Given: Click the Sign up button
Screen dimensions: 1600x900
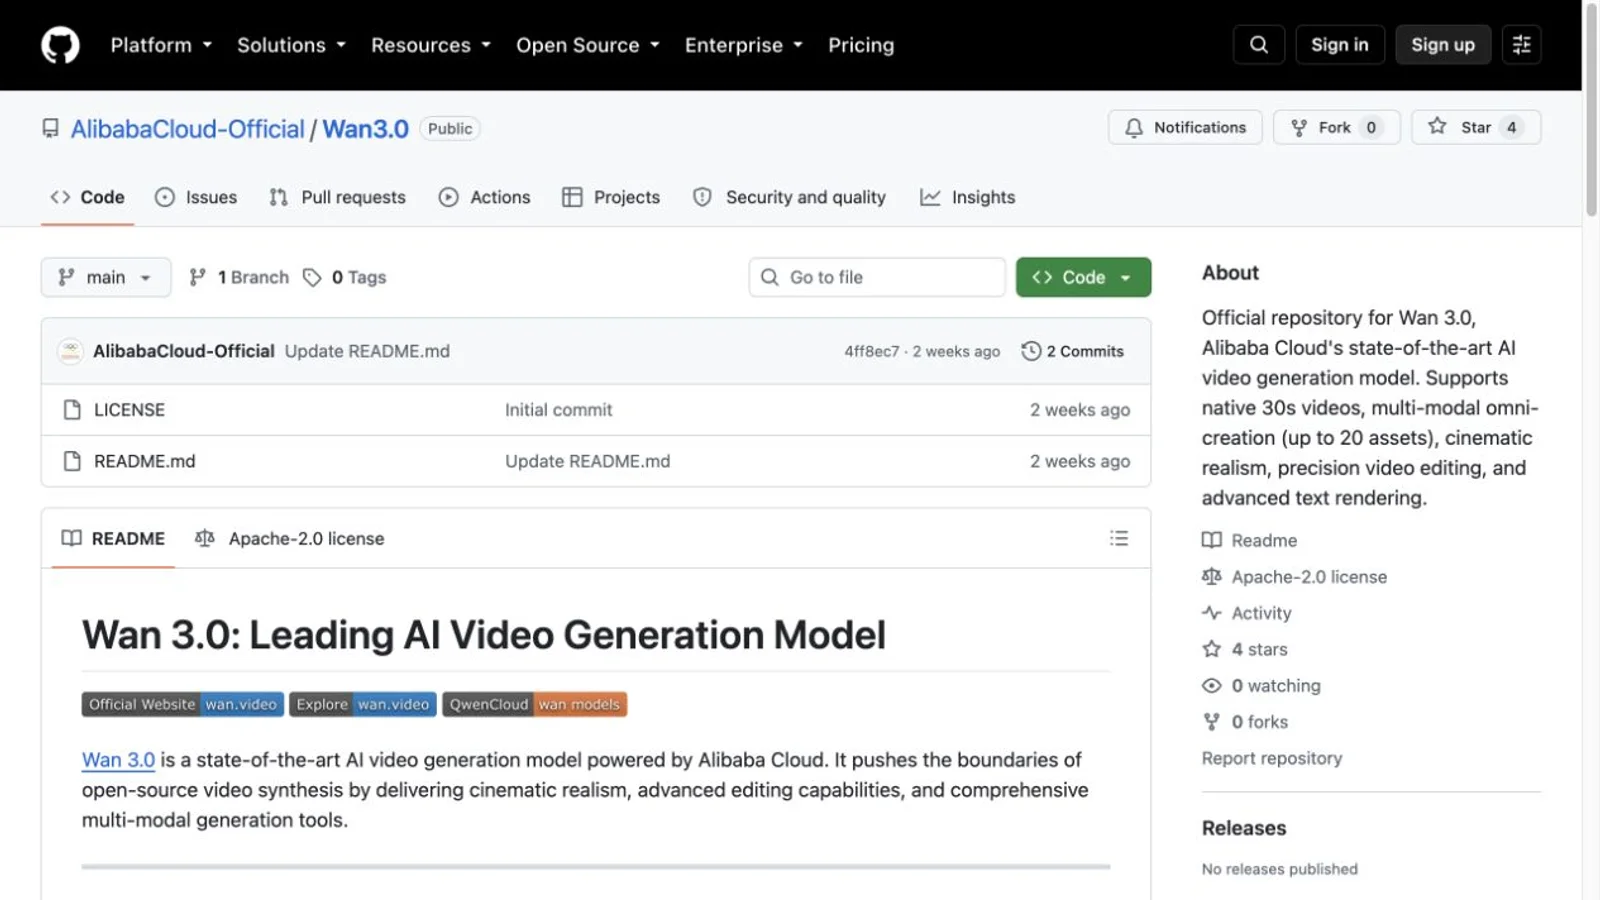Looking at the screenshot, I should [x=1442, y=45].
